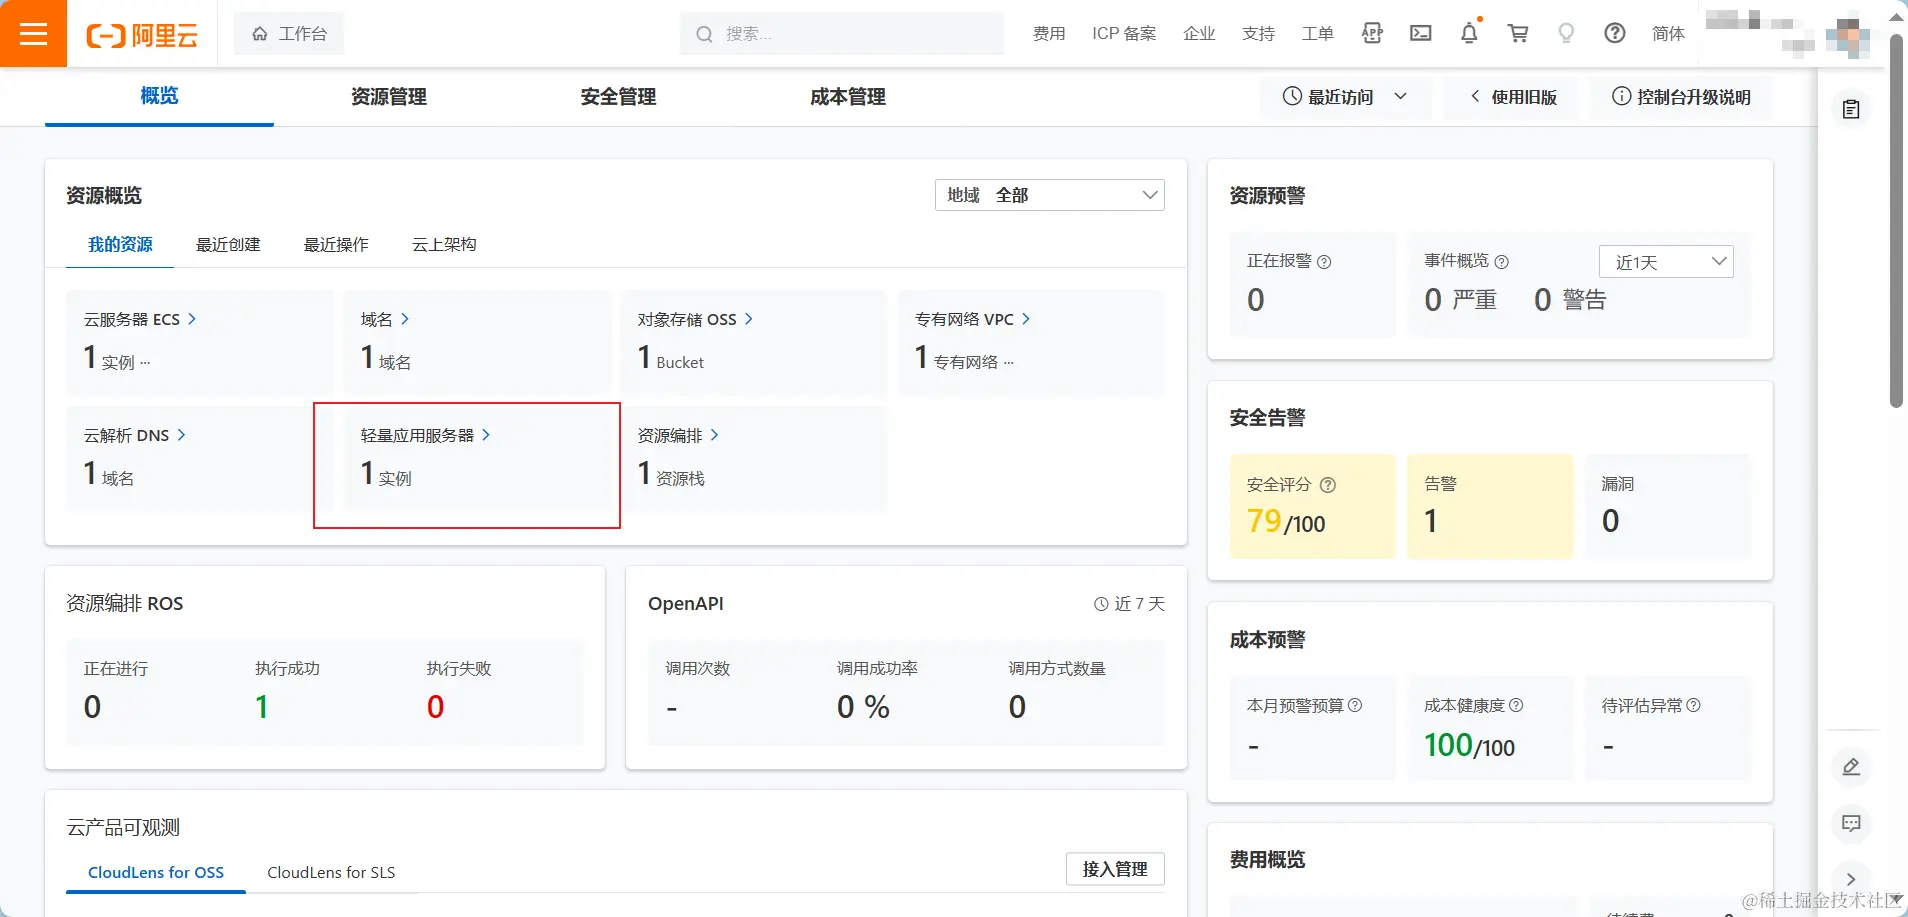Click help icon next to 本月预警预算
This screenshot has width=1908, height=917.
[1355, 705]
